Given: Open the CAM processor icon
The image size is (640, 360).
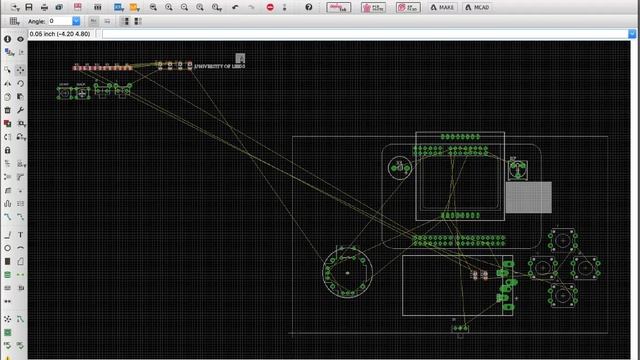Looking at the screenshot, I should [59, 7].
